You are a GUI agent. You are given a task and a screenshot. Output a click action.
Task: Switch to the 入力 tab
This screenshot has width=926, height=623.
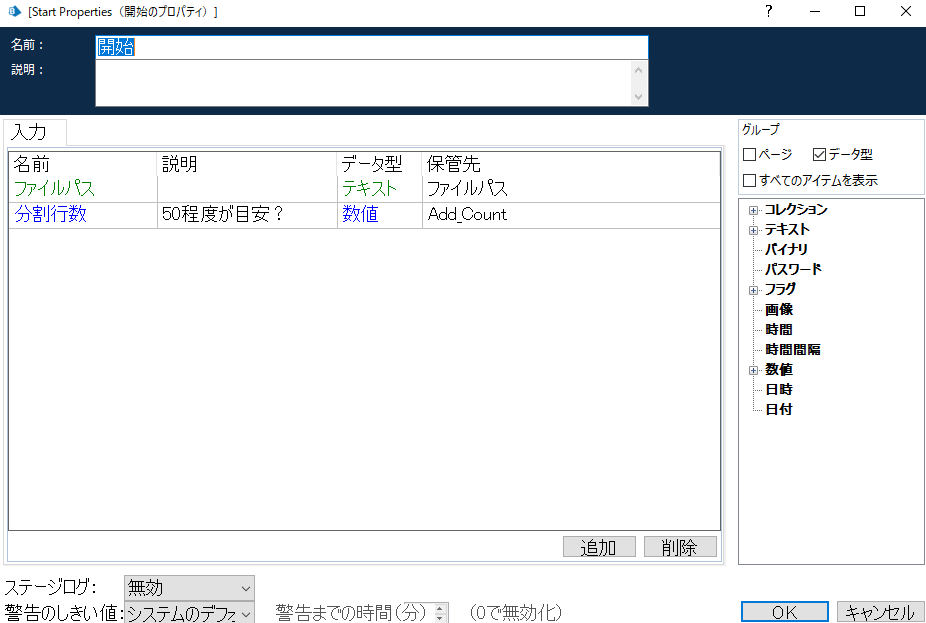click(x=35, y=132)
